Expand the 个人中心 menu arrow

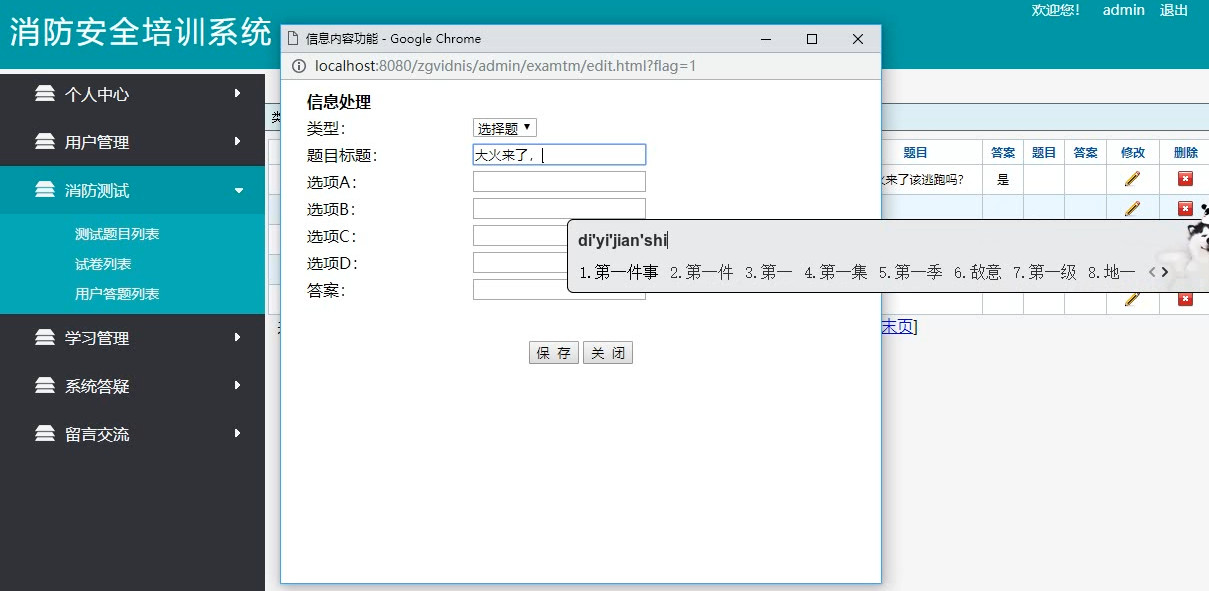click(x=237, y=93)
